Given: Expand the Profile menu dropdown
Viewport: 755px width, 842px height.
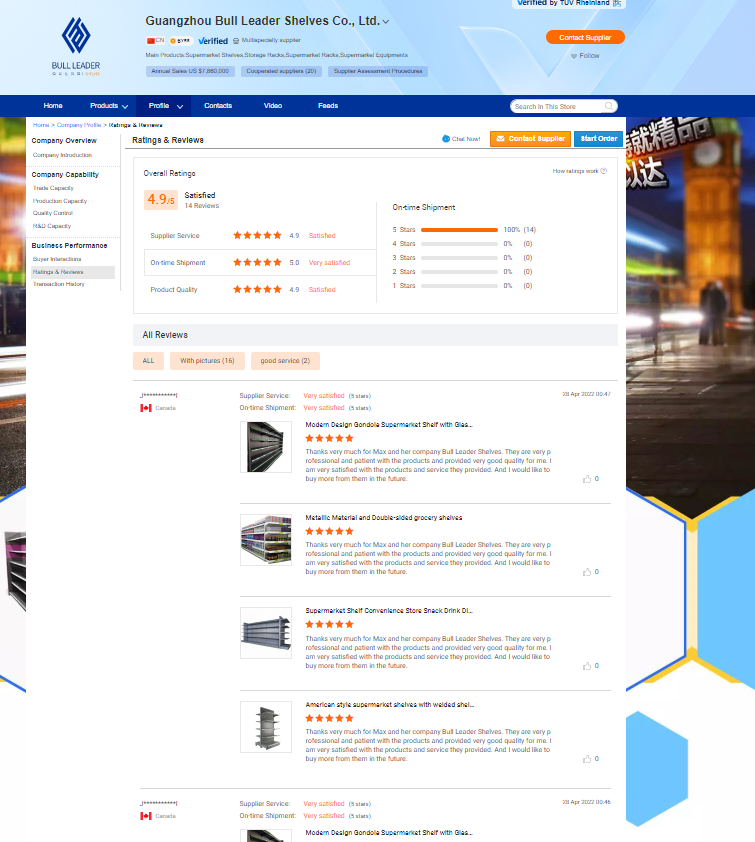Looking at the screenshot, I should click(180, 106).
